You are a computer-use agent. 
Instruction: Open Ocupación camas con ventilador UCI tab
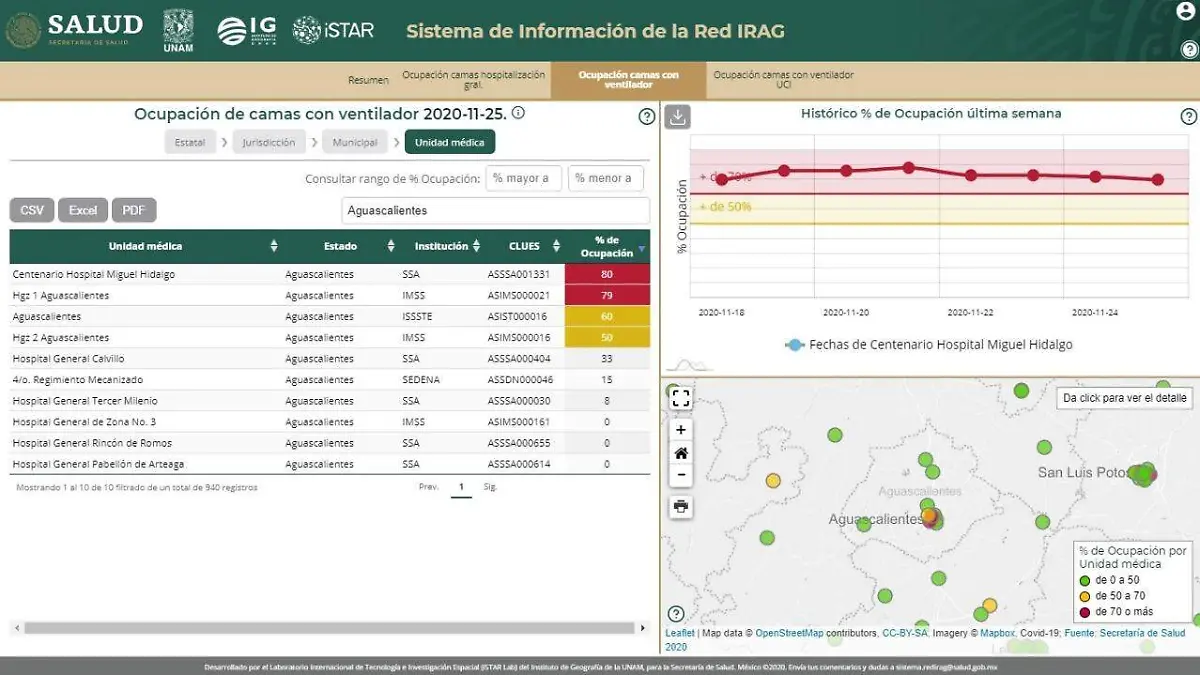click(783, 80)
